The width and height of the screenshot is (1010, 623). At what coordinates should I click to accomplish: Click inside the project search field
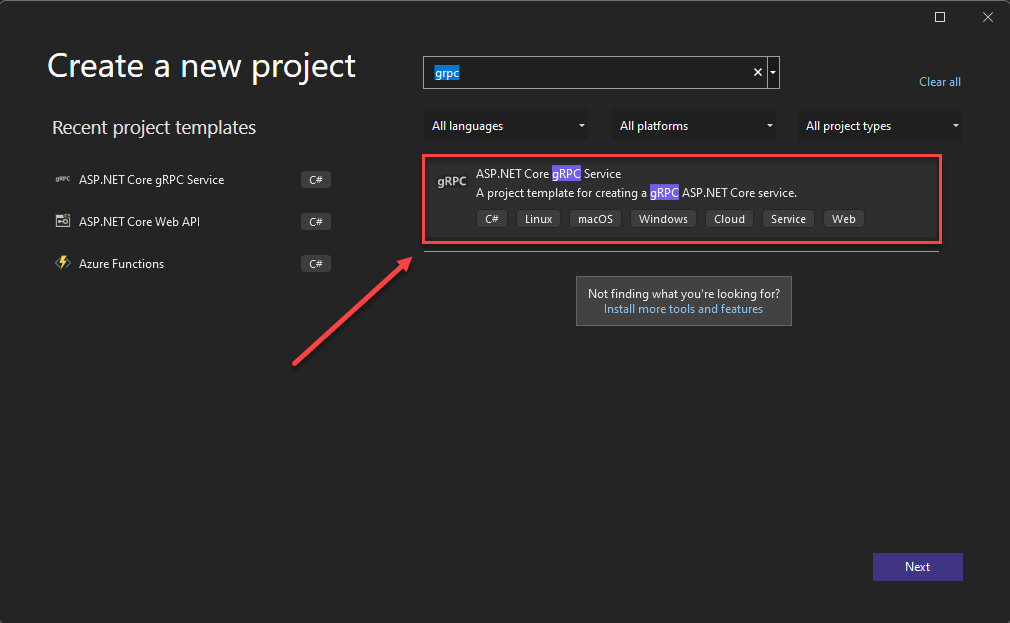[x=590, y=72]
